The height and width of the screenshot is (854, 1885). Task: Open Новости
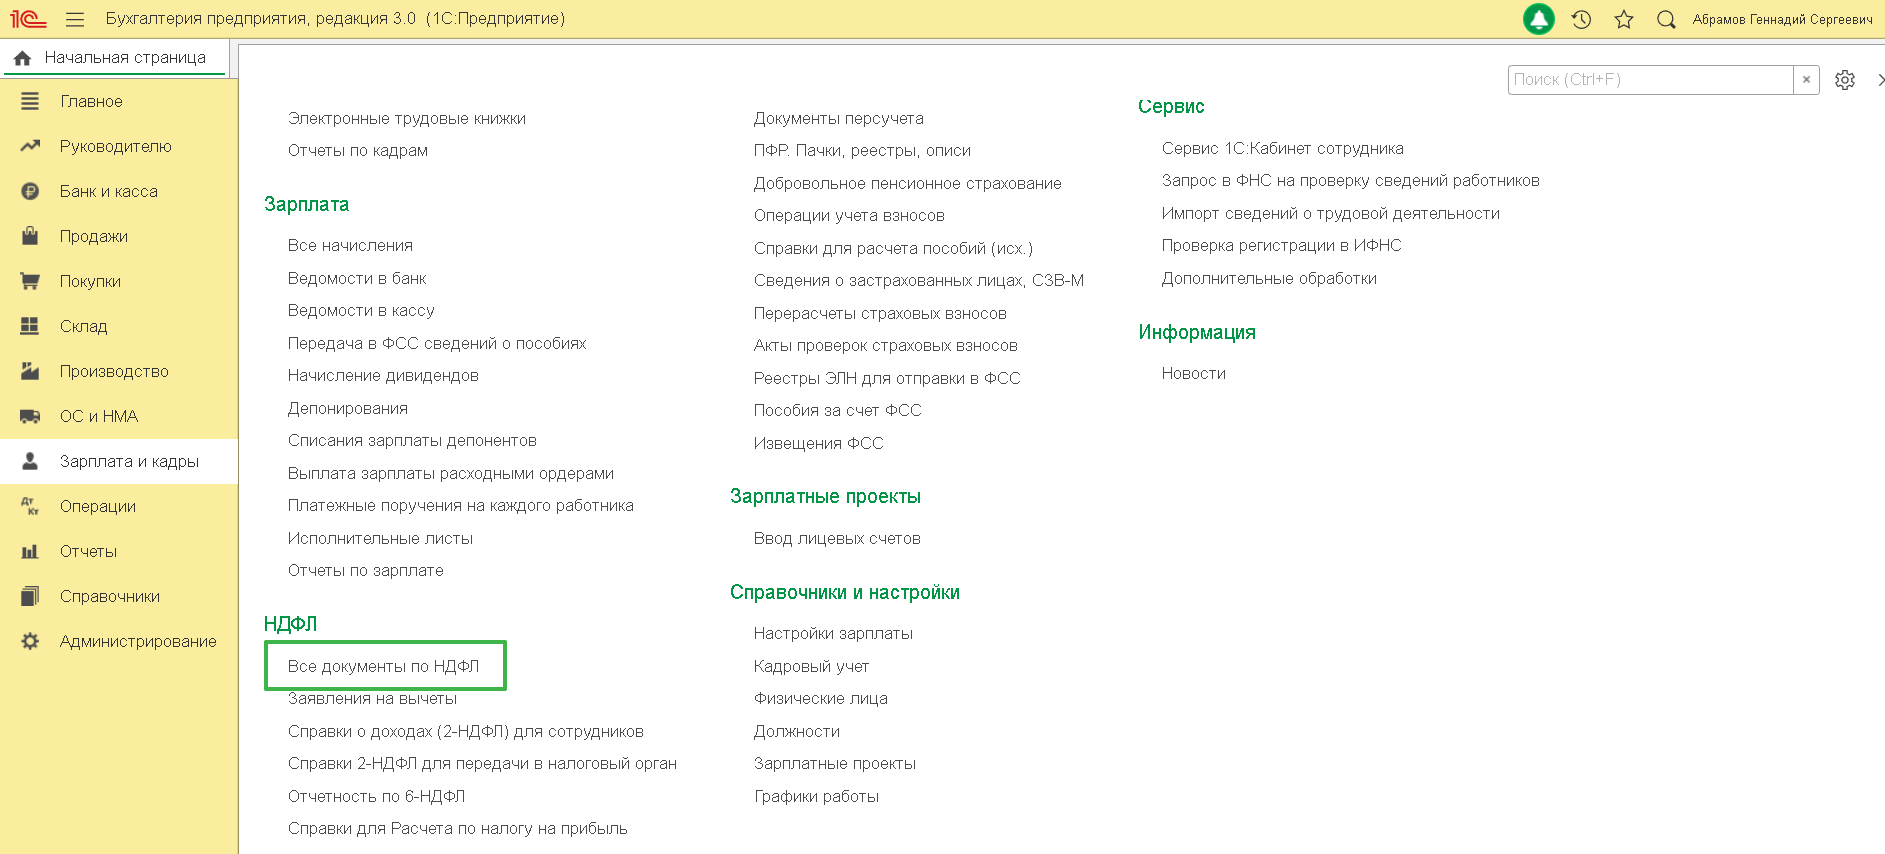click(1194, 373)
